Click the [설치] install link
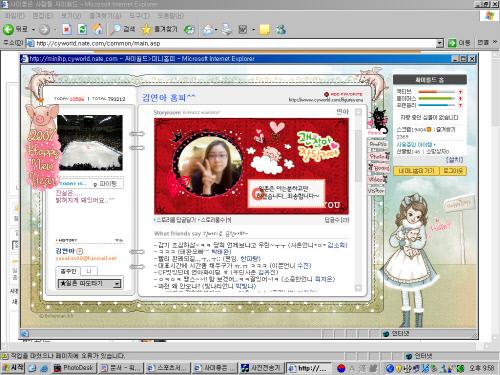 (455, 160)
